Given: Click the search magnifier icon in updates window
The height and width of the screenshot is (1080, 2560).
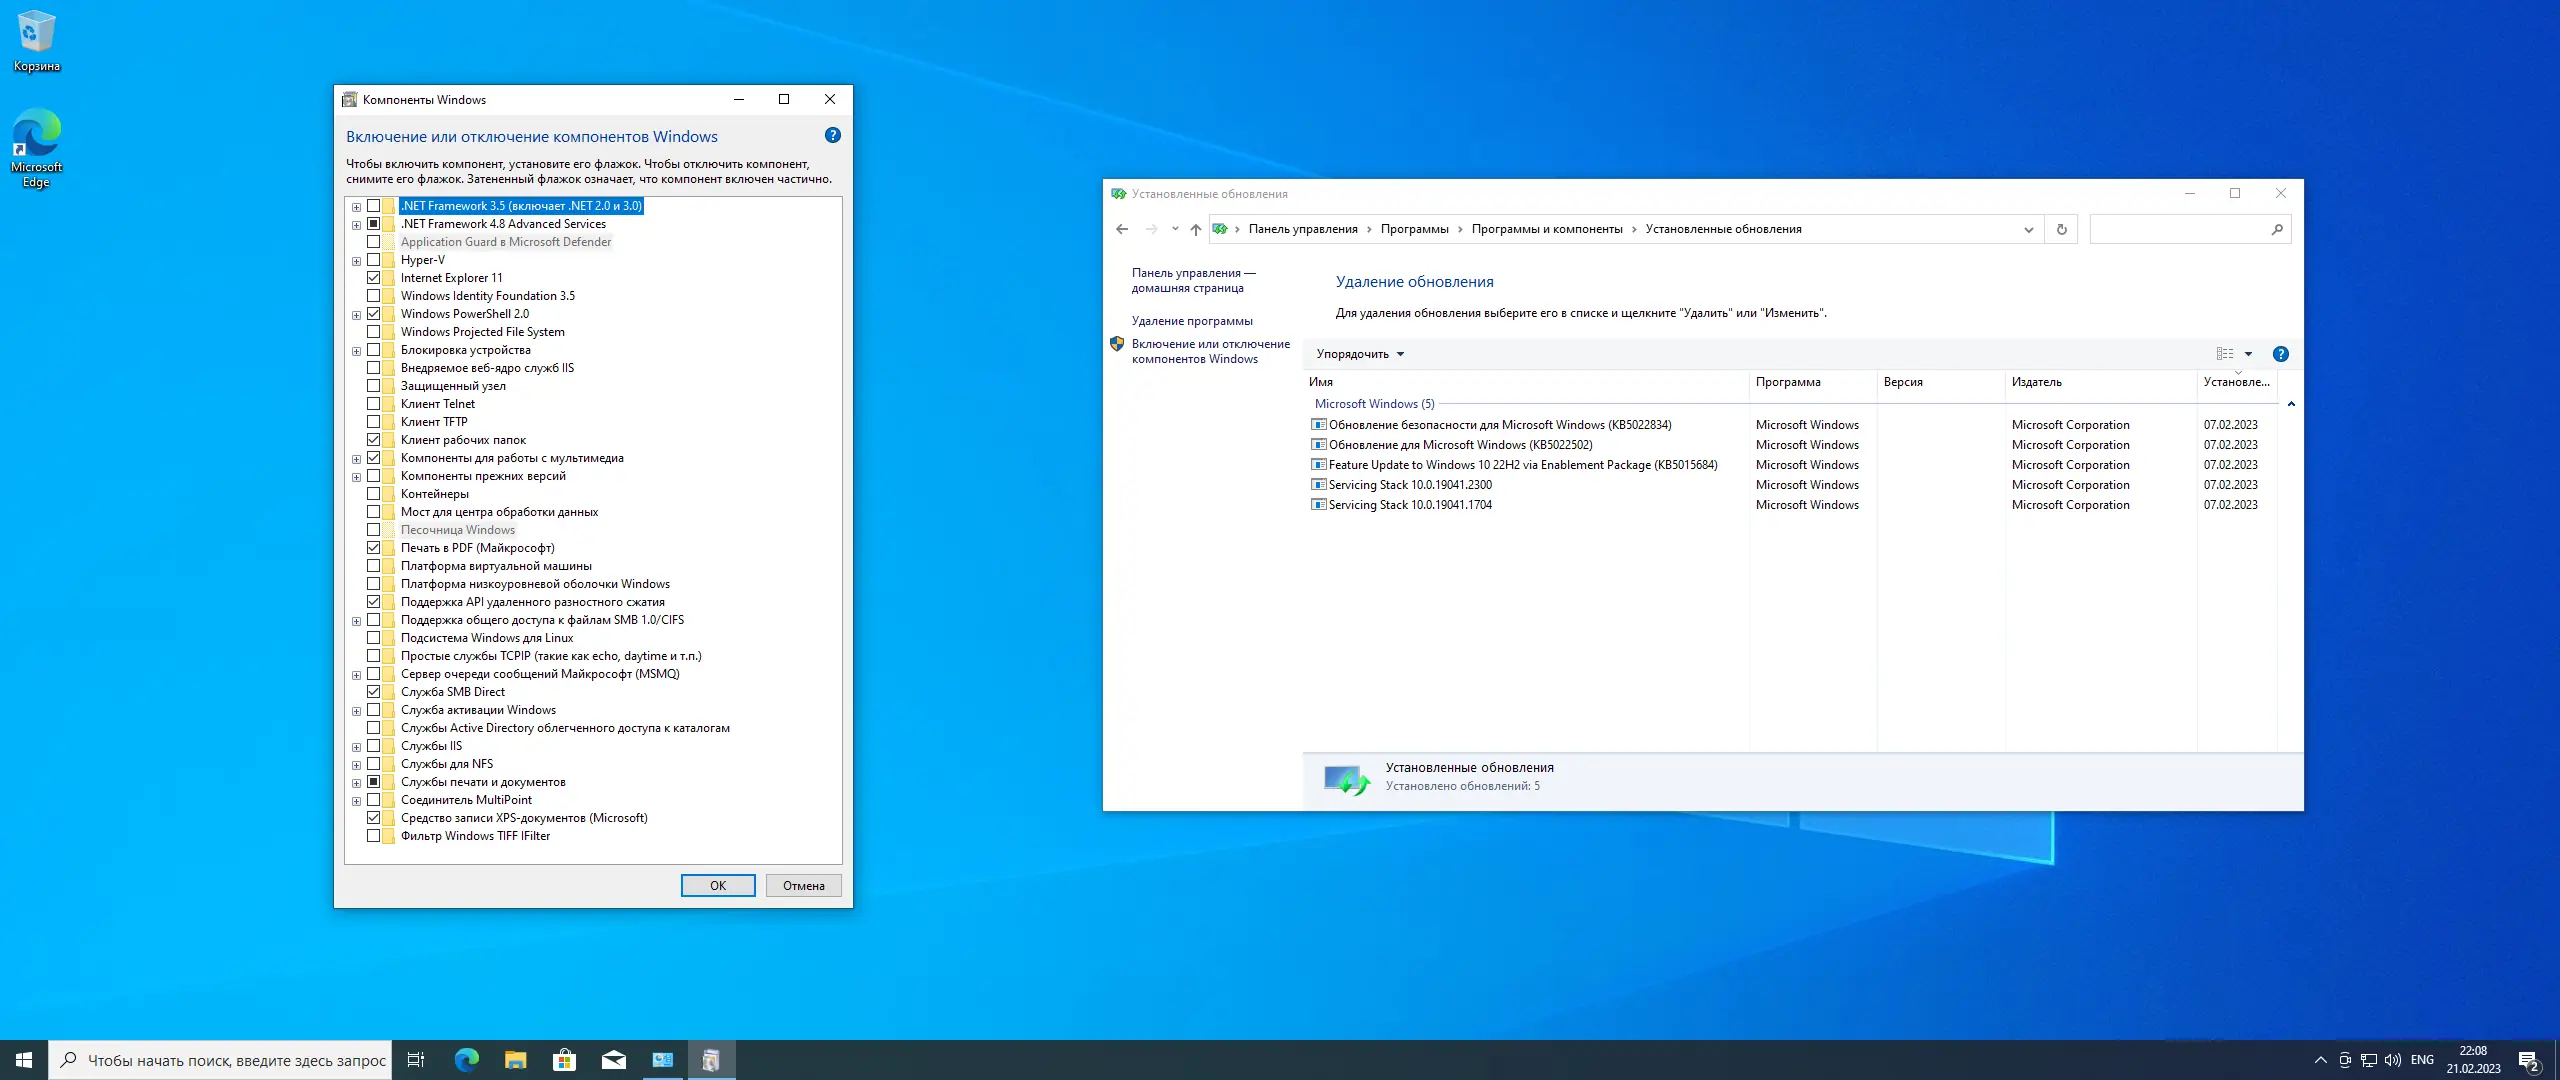Looking at the screenshot, I should [x=2277, y=229].
